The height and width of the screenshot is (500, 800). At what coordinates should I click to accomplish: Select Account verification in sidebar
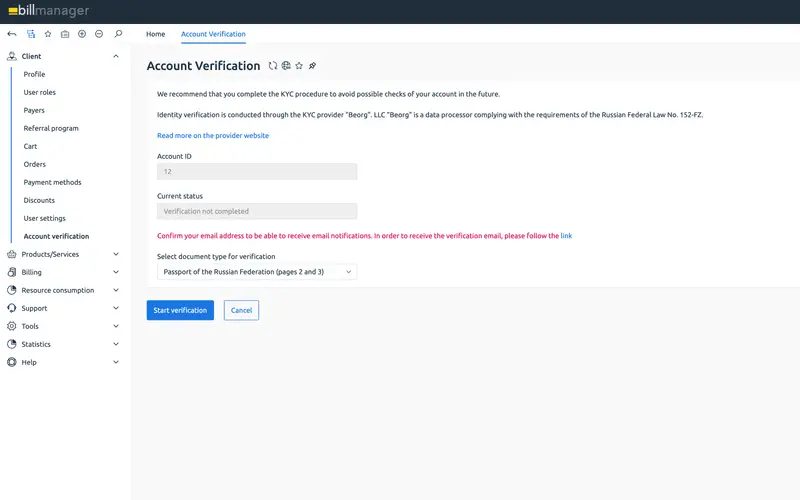[x=56, y=236]
